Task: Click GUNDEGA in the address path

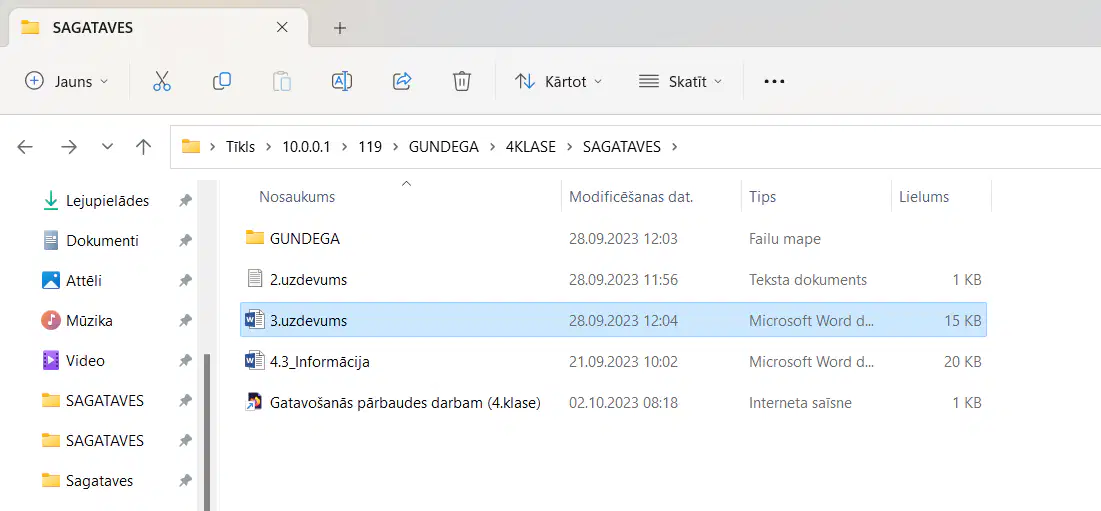Action: (x=444, y=147)
